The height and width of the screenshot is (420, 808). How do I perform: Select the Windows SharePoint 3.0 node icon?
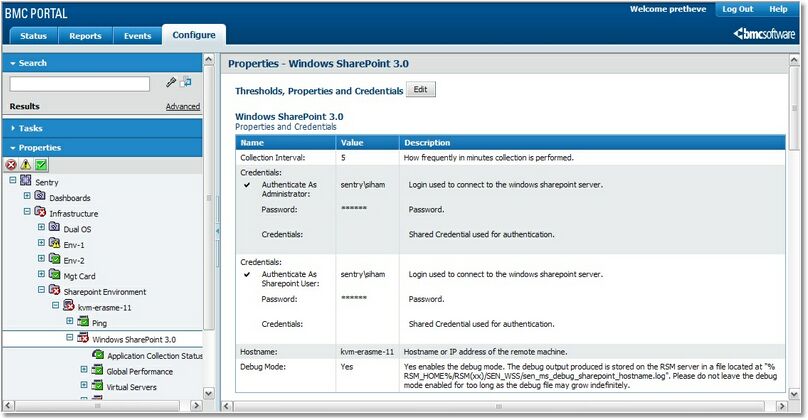(83, 338)
